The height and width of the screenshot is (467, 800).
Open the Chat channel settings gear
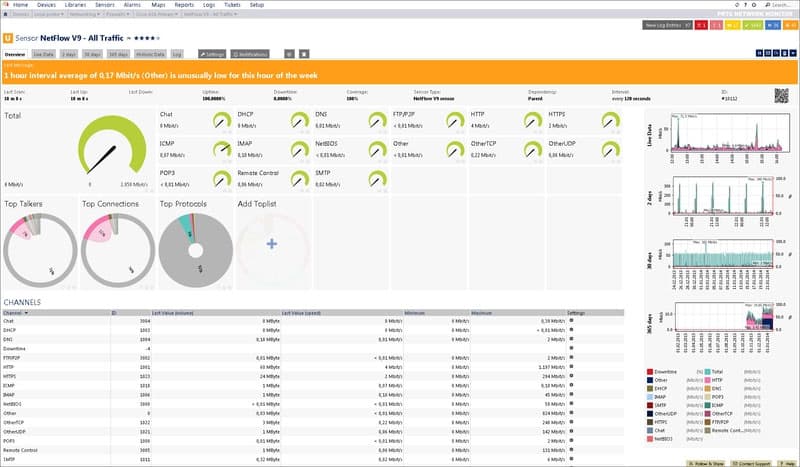coord(571,321)
